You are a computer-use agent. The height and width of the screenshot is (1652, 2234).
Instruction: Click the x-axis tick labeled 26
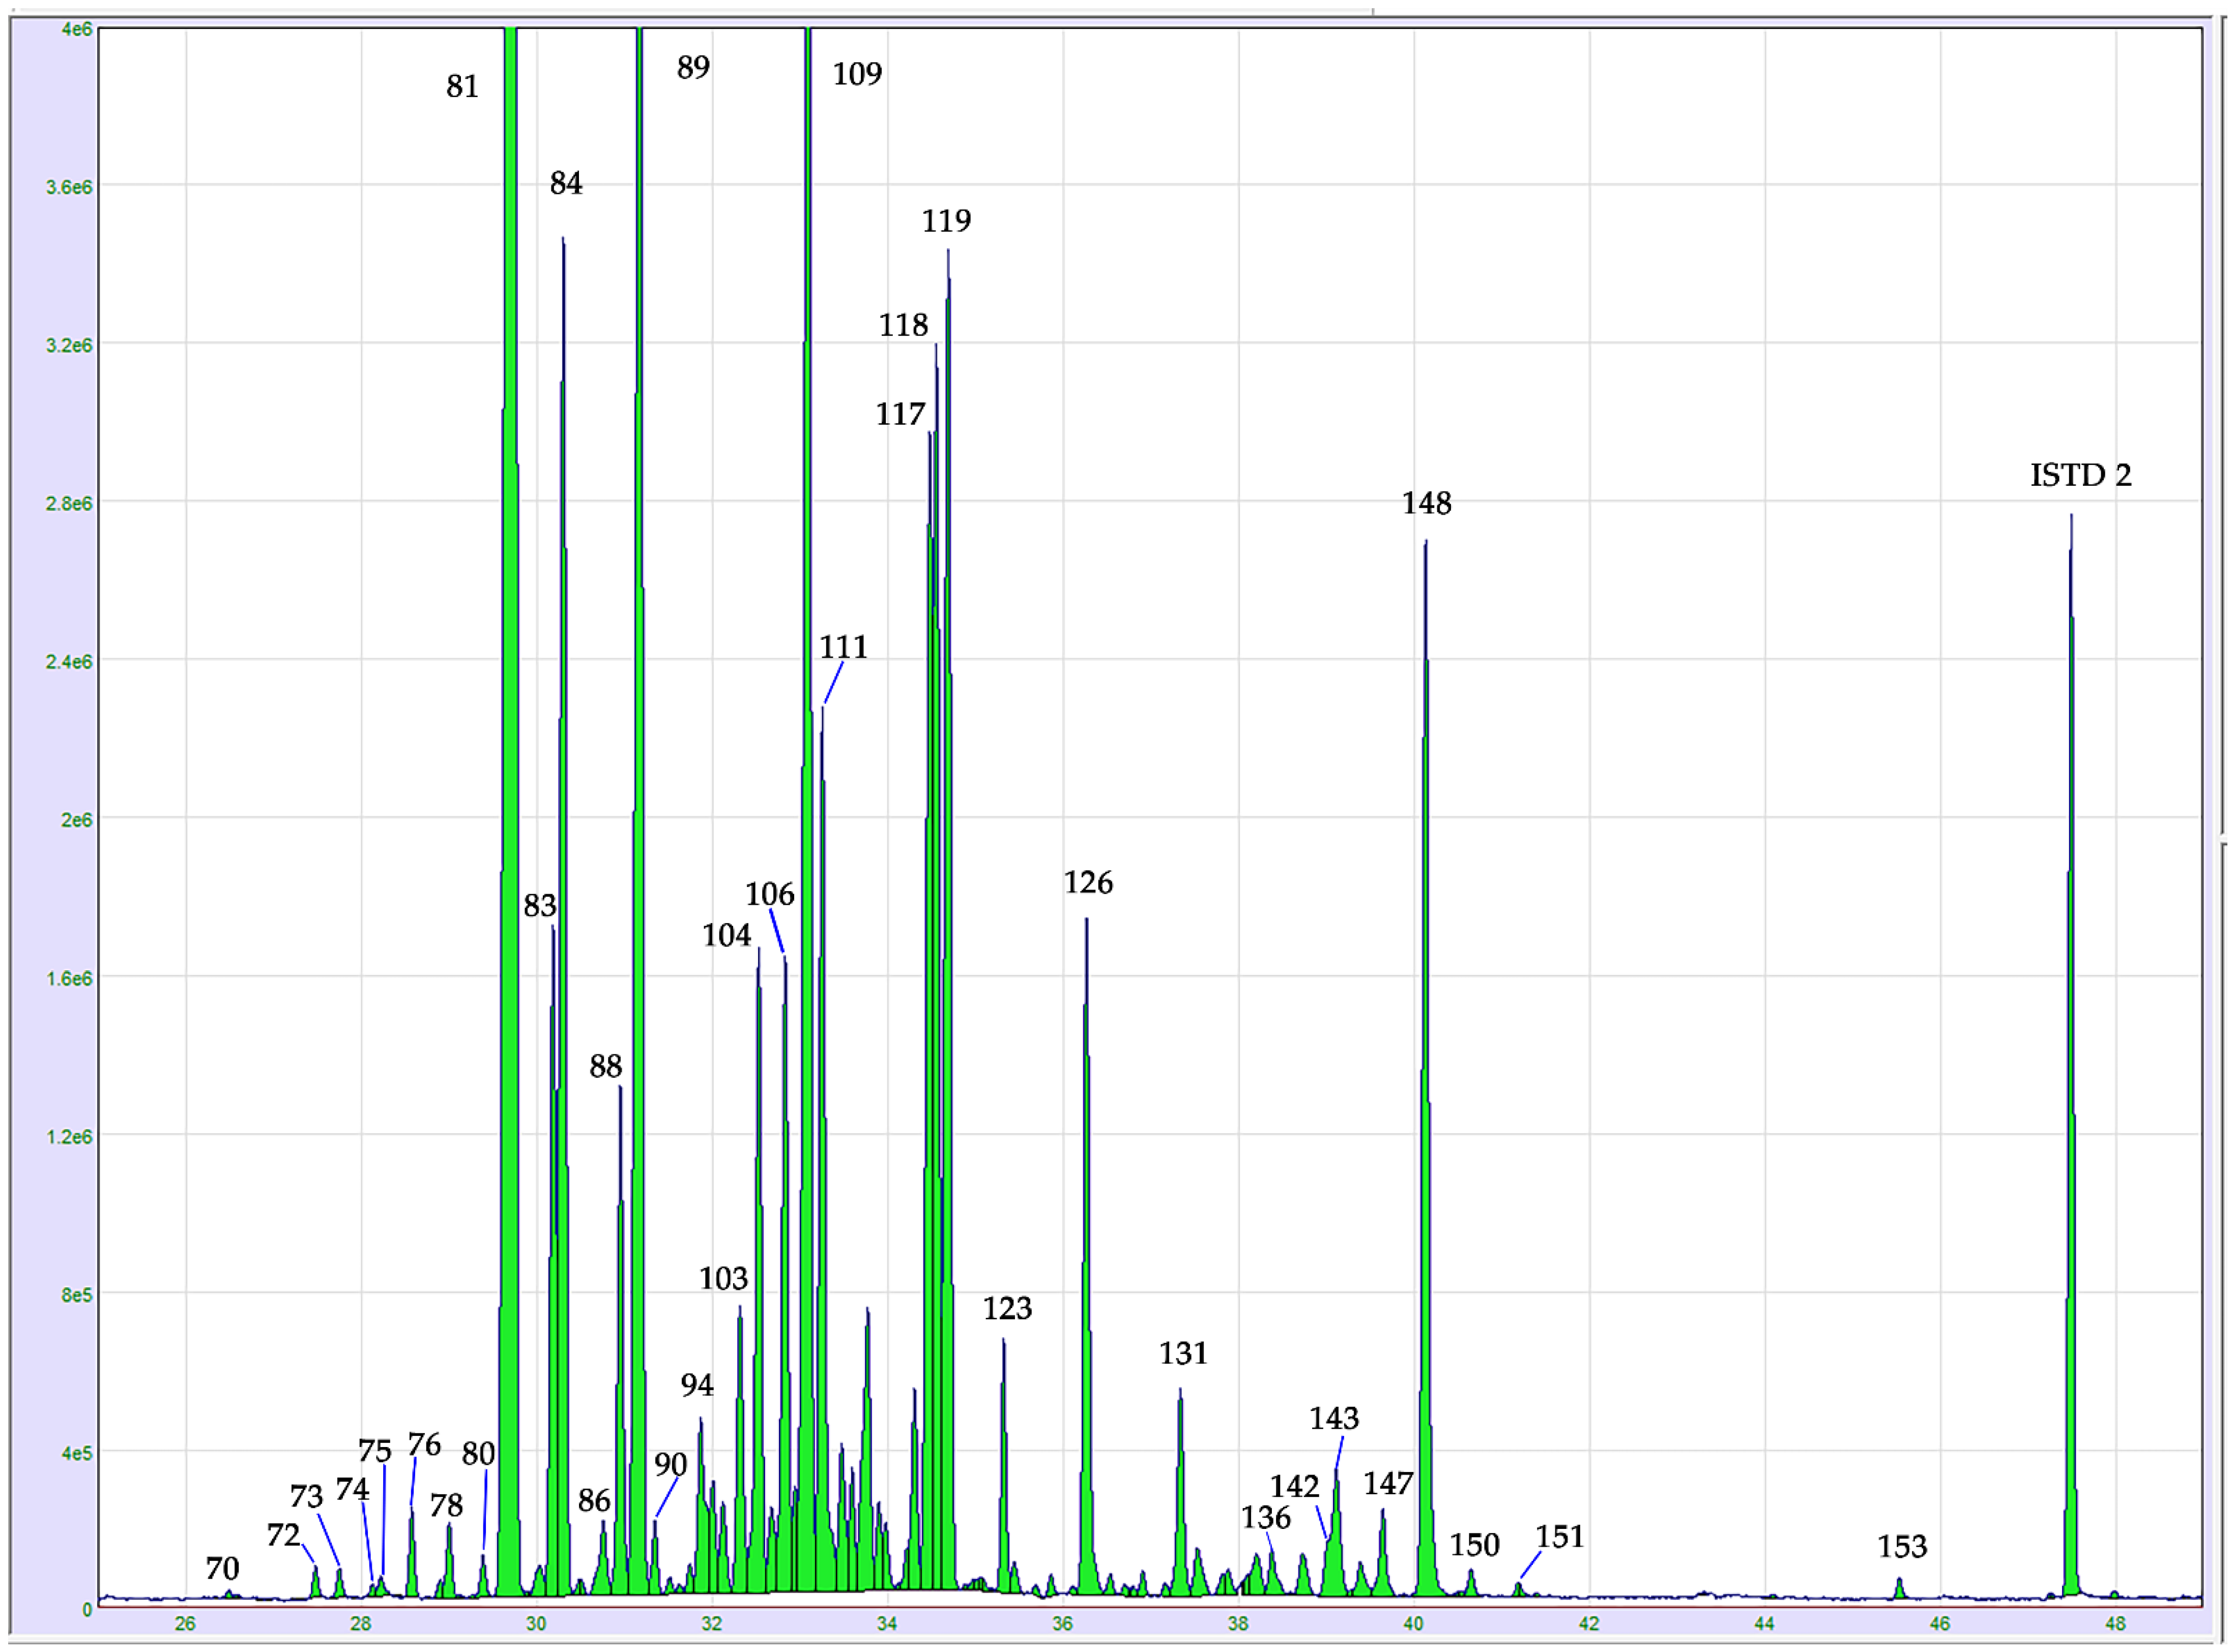[185, 1623]
